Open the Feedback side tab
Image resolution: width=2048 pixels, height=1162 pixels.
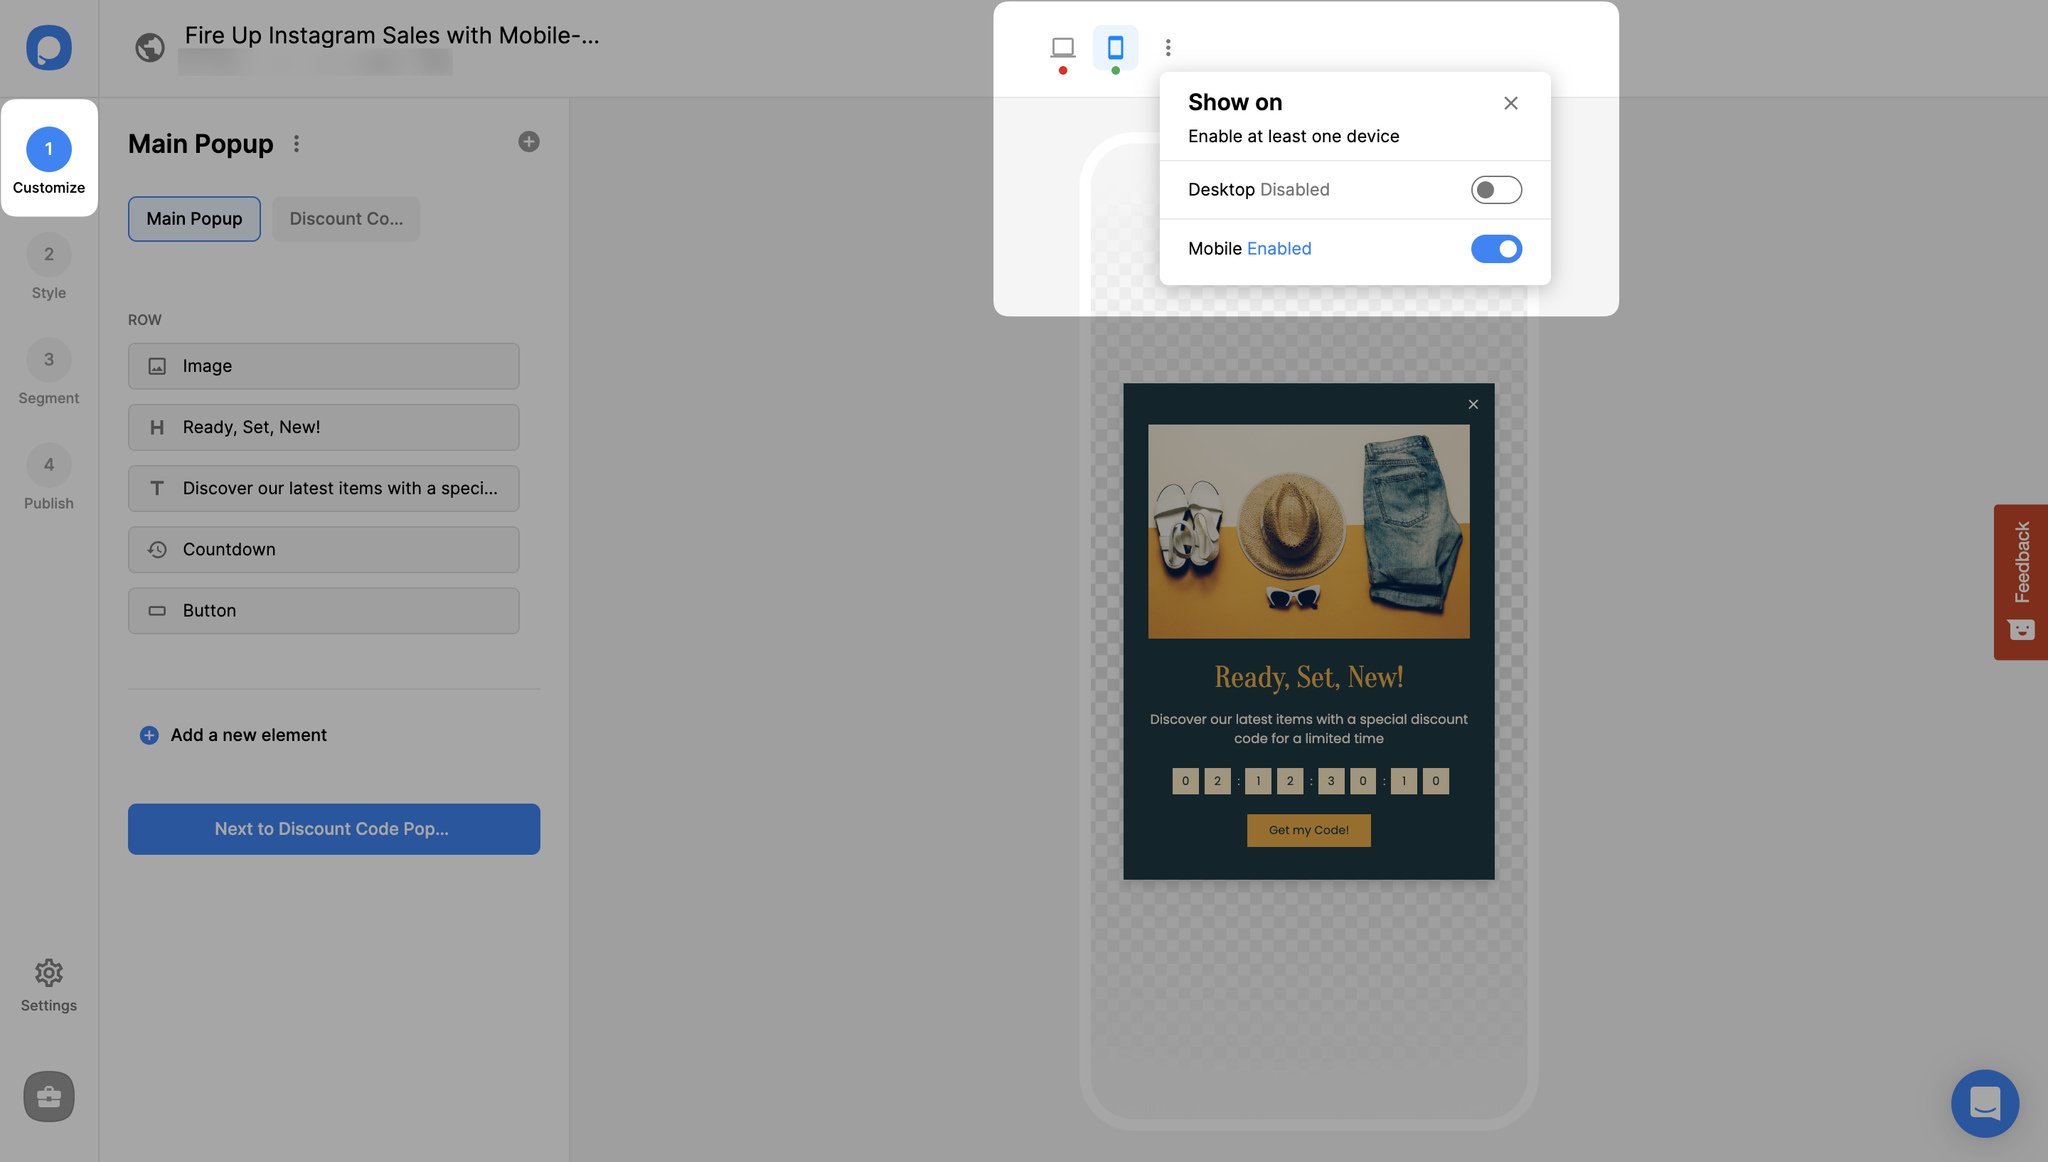(x=2021, y=581)
